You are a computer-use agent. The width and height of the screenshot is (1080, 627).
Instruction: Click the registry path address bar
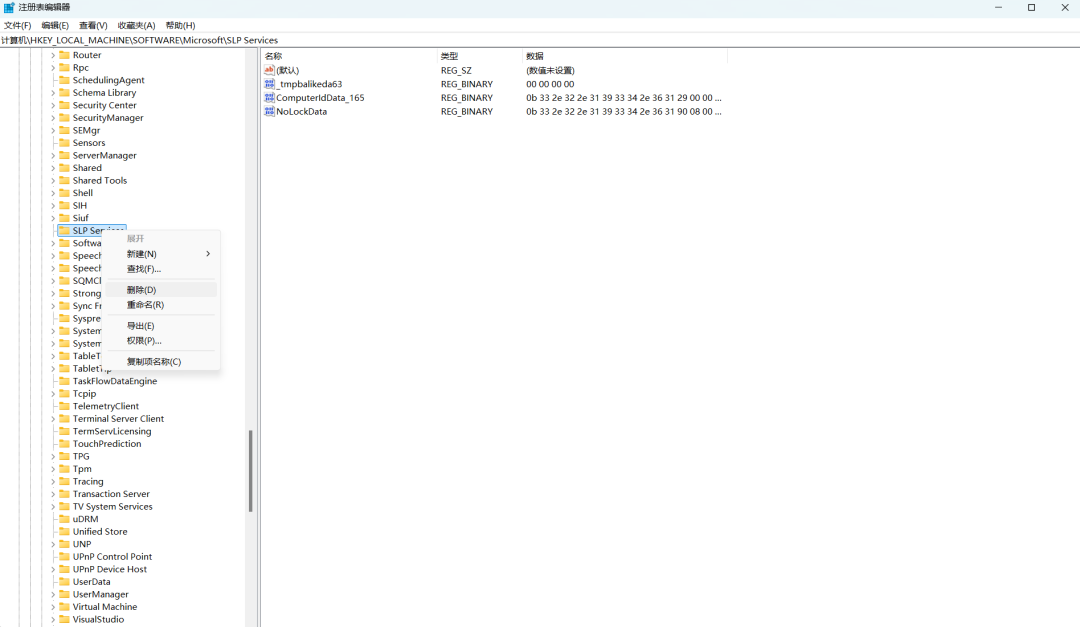coord(500,40)
